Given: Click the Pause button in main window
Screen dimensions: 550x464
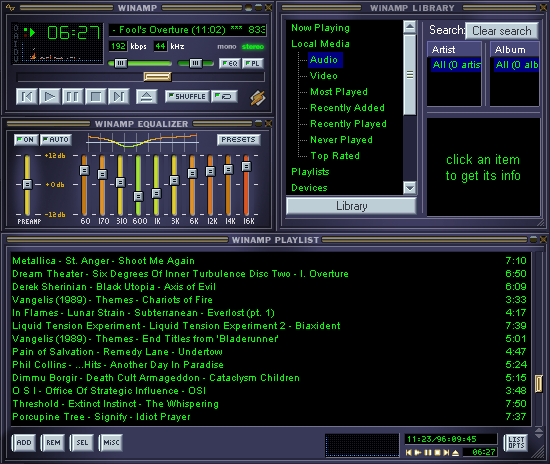Looking at the screenshot, I should pyautogui.click(x=73, y=96).
